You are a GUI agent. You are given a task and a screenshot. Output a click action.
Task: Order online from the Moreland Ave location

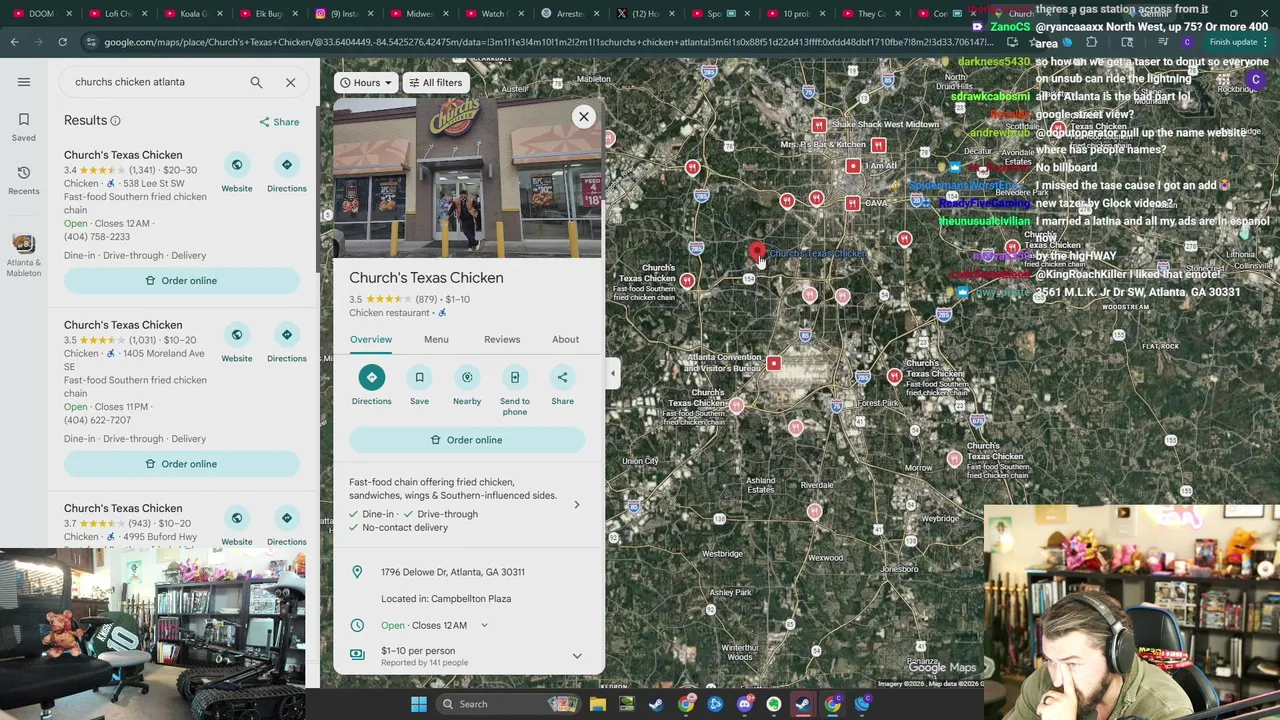pyautogui.click(x=182, y=464)
